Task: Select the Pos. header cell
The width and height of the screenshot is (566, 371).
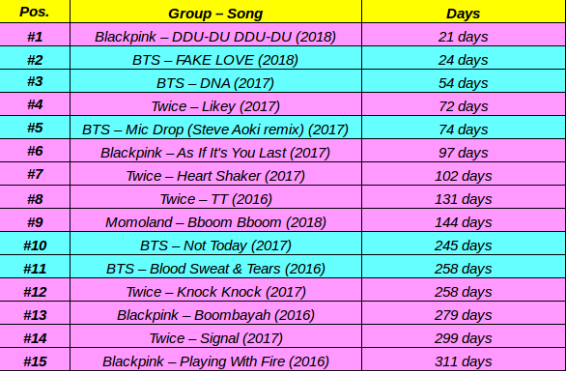Action: click(x=35, y=12)
